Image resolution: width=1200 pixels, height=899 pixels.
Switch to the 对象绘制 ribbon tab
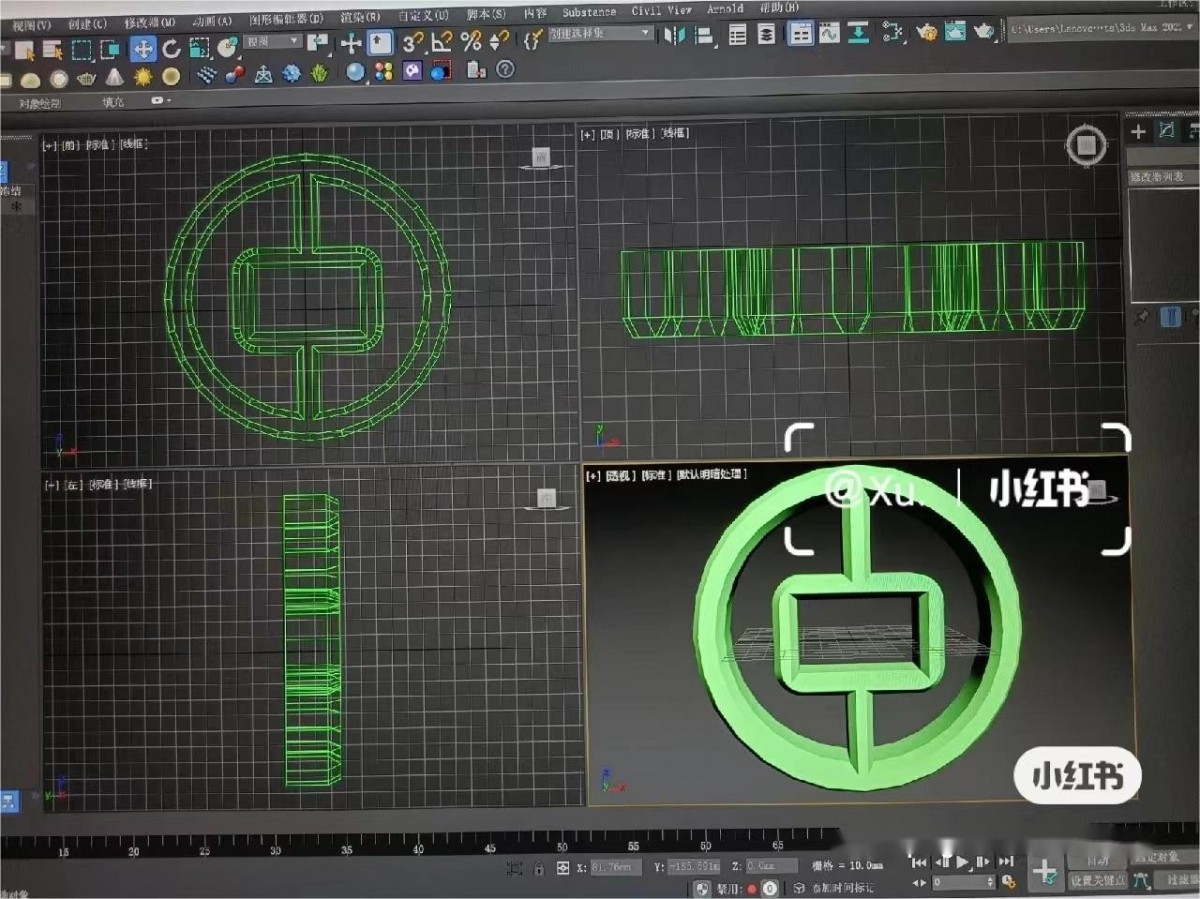41,103
